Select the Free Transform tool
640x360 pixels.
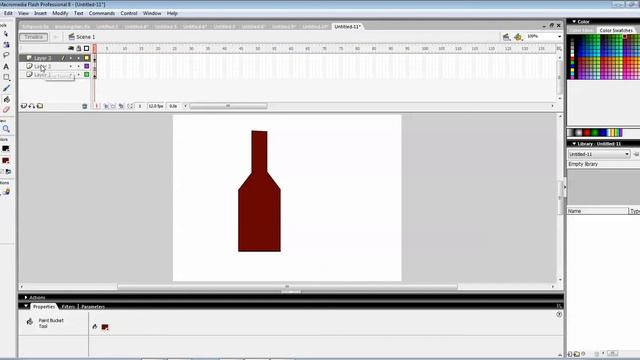click(6, 44)
